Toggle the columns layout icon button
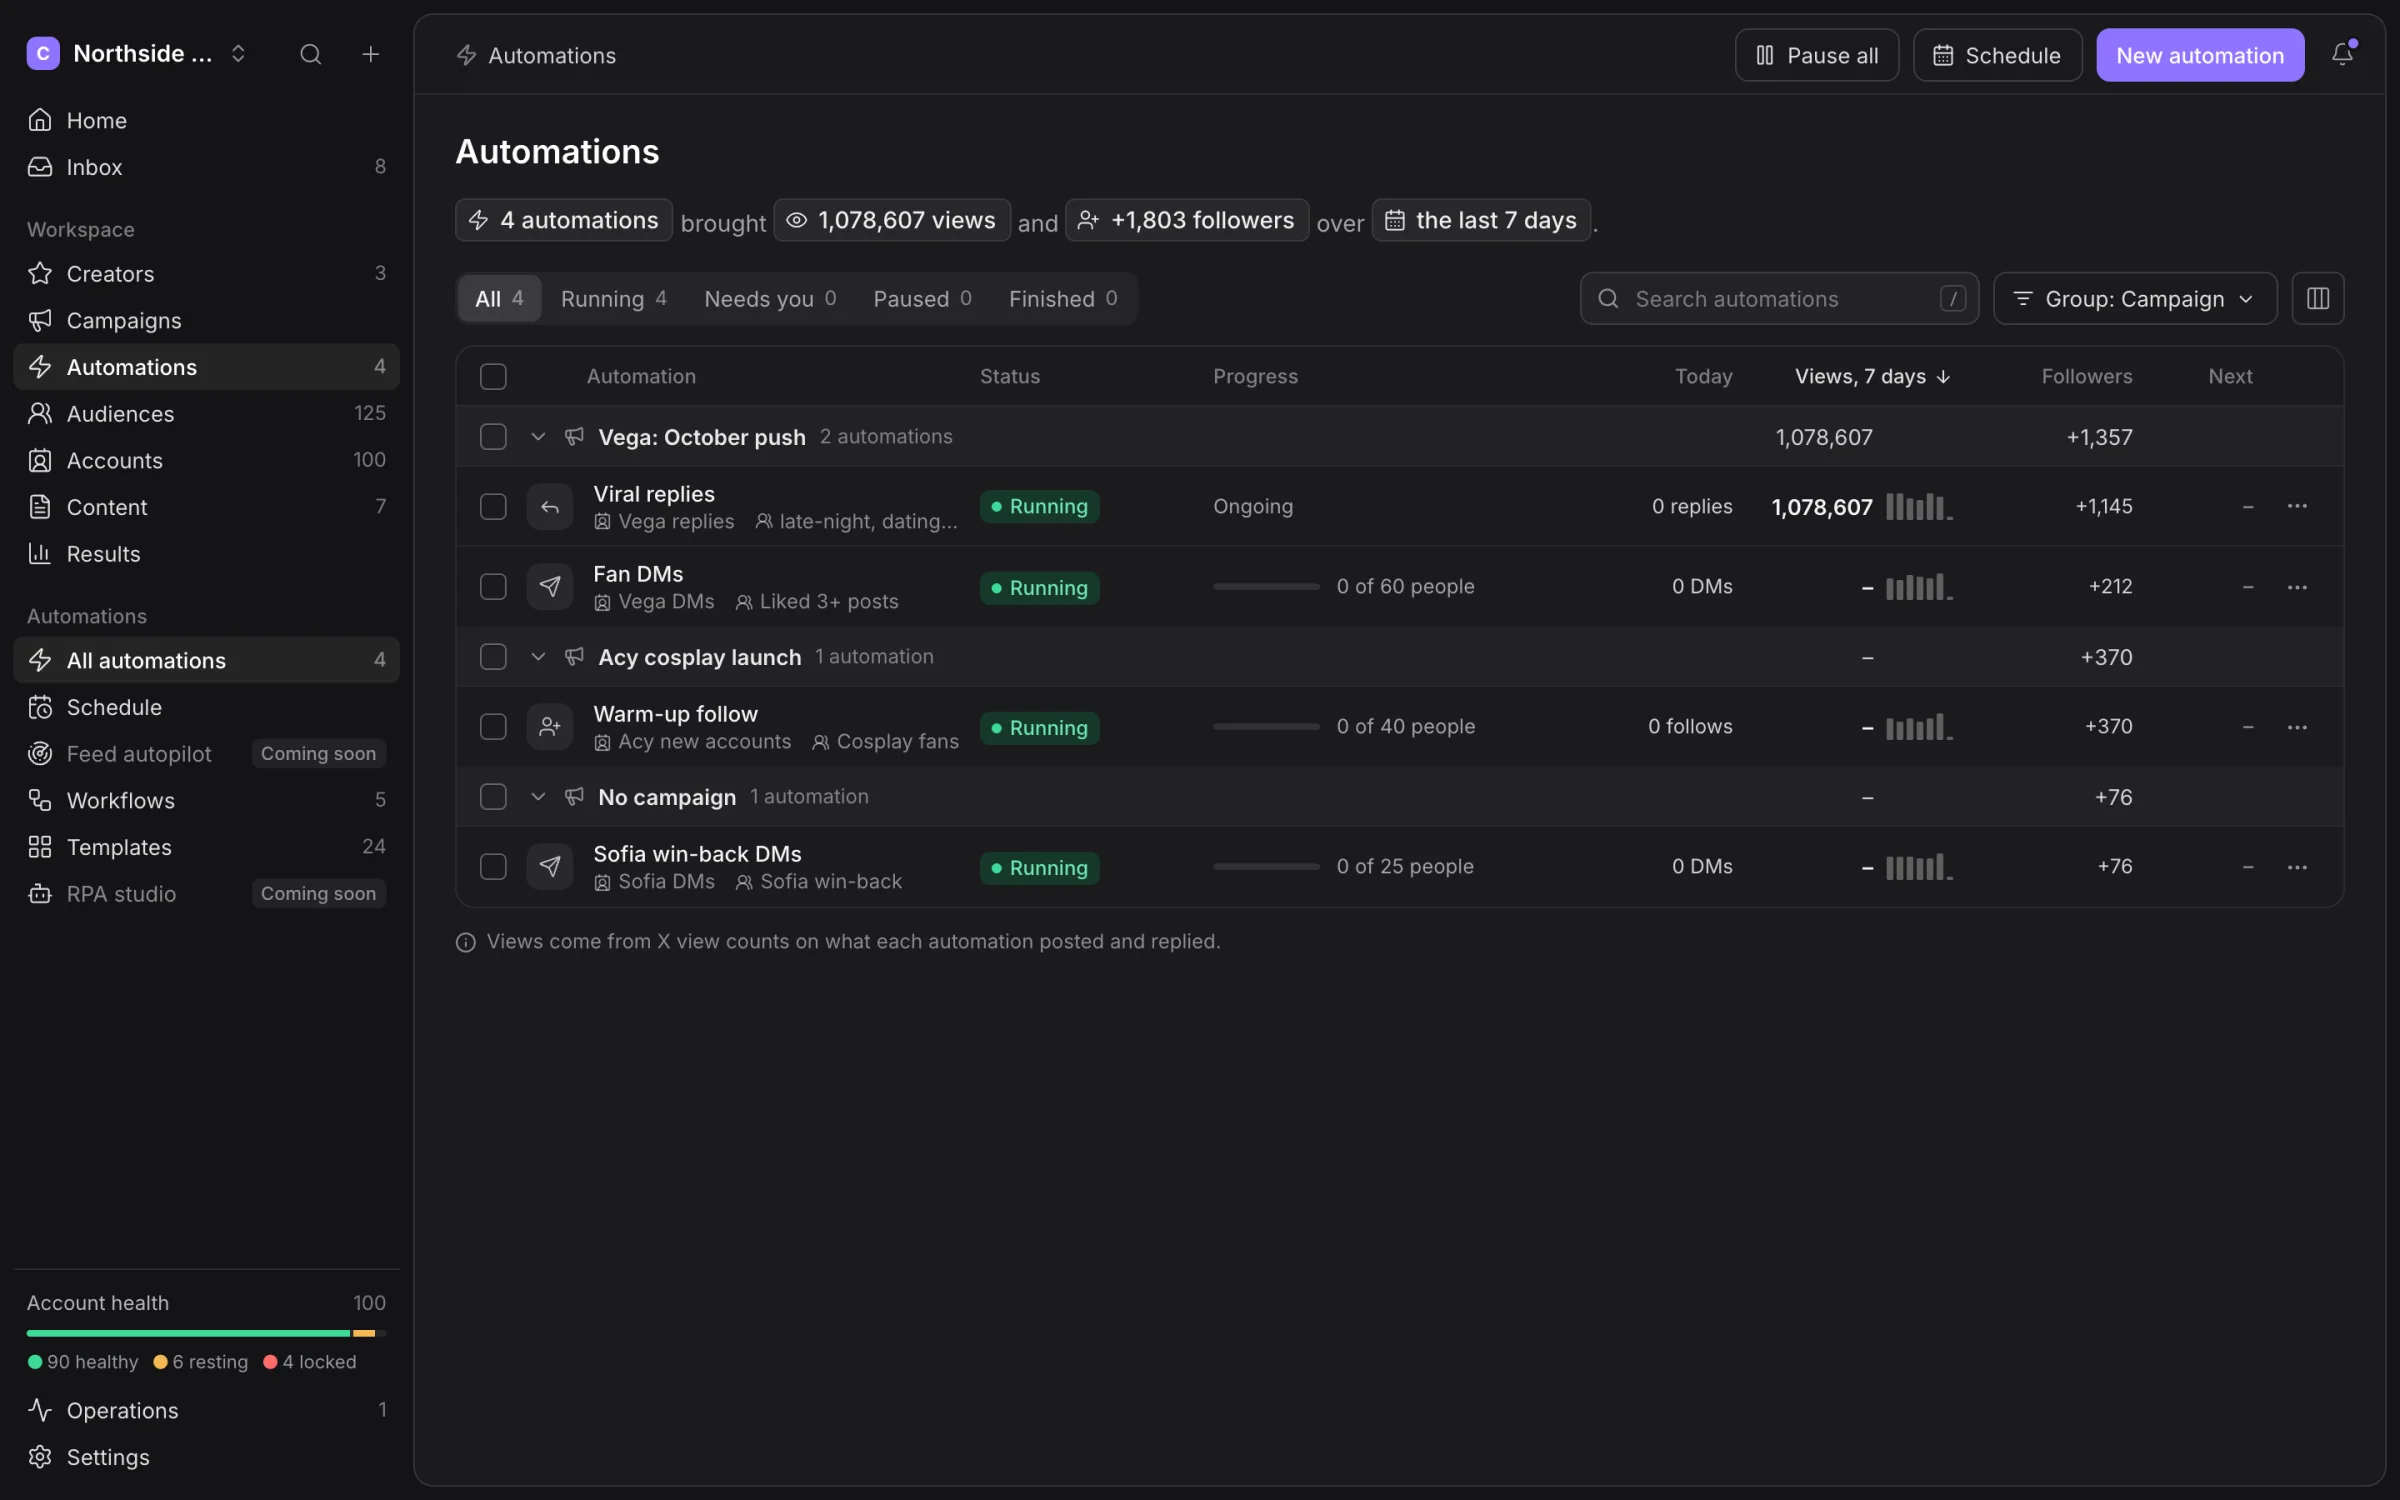Image resolution: width=2400 pixels, height=1500 pixels. click(2317, 298)
